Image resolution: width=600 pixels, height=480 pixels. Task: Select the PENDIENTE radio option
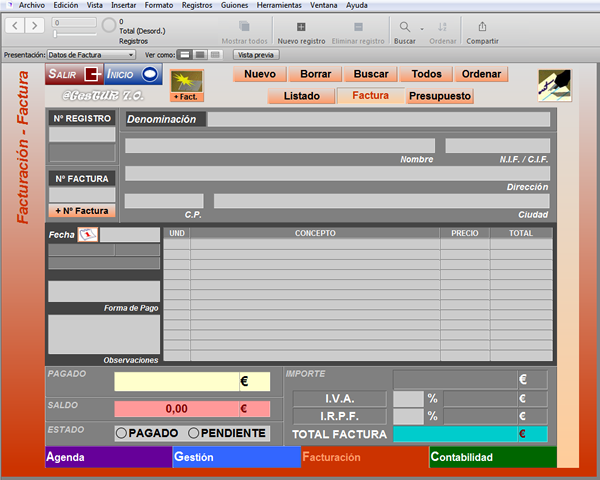click(194, 433)
